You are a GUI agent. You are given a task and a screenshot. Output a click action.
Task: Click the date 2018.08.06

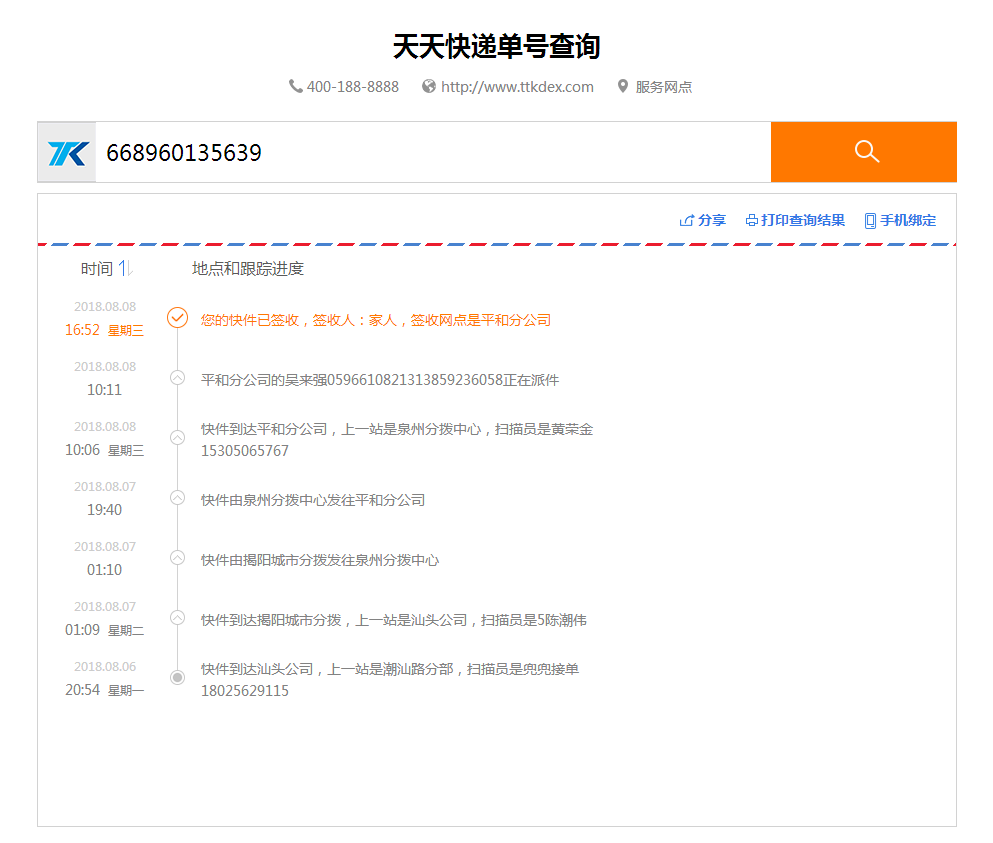[x=105, y=666]
